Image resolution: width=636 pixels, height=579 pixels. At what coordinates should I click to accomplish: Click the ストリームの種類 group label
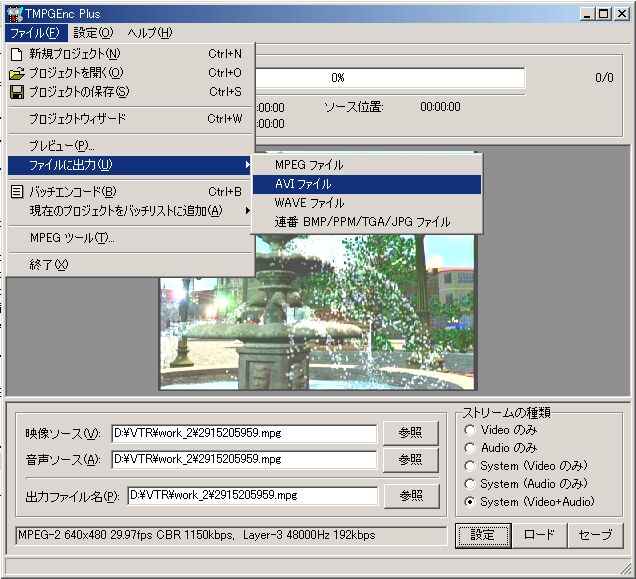click(x=506, y=413)
